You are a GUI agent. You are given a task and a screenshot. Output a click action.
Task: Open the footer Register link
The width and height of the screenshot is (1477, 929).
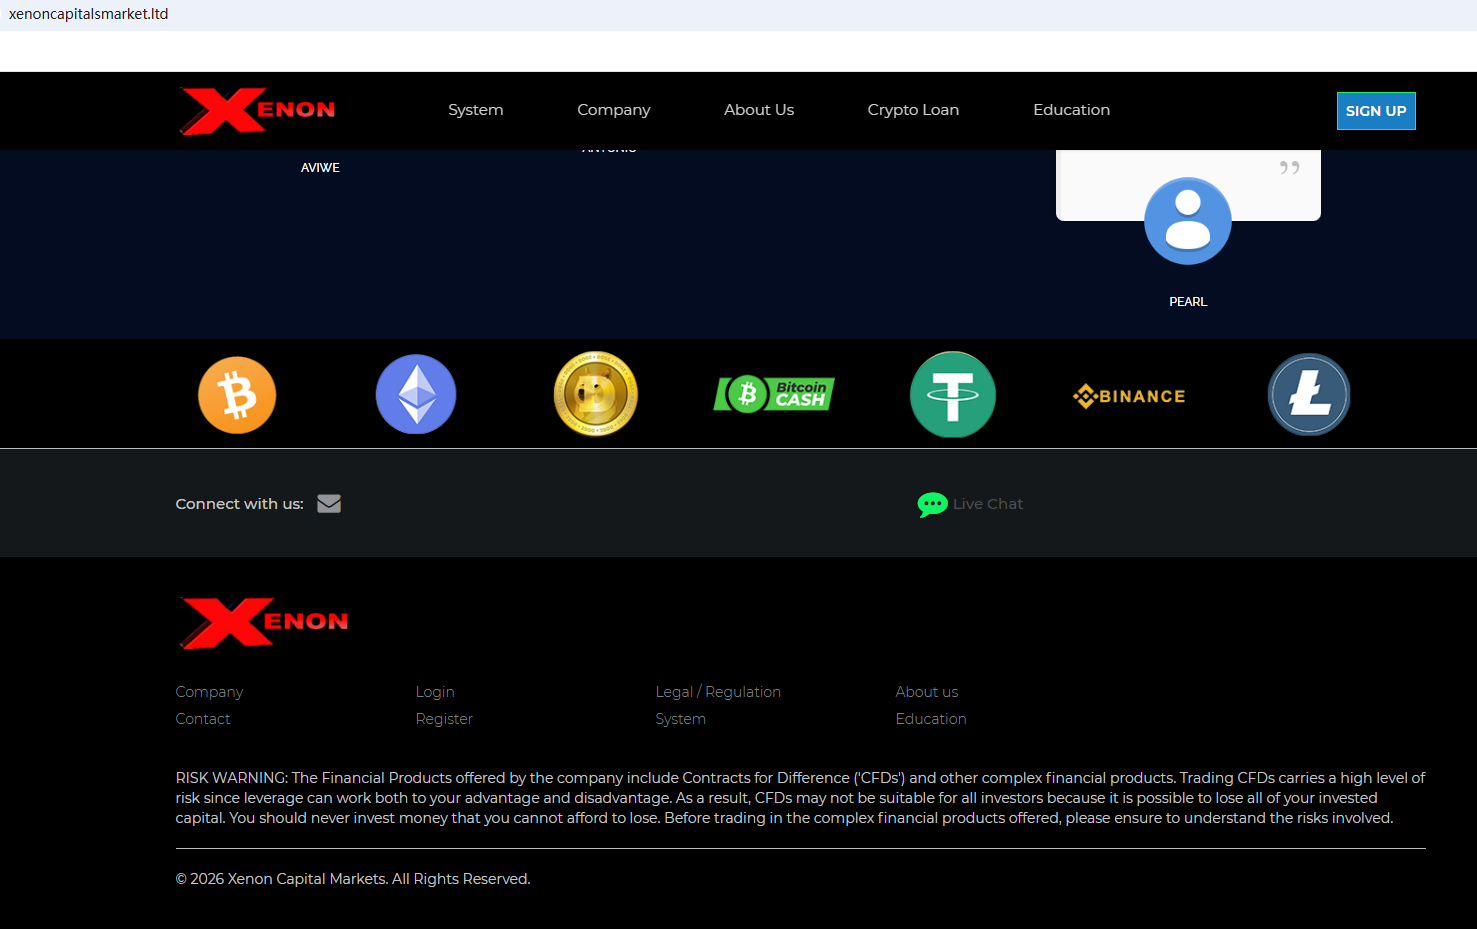[444, 719]
